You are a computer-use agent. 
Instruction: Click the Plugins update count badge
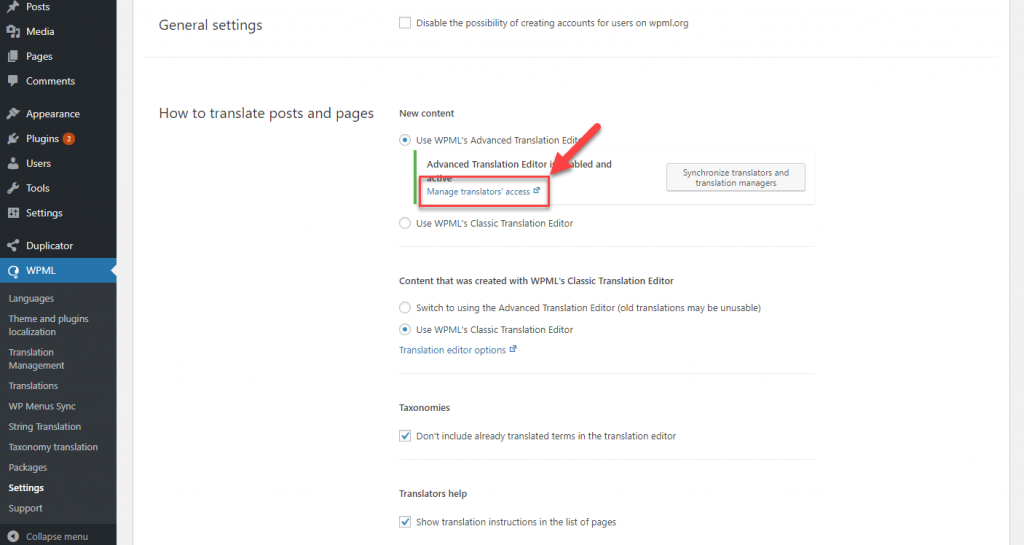tap(69, 138)
